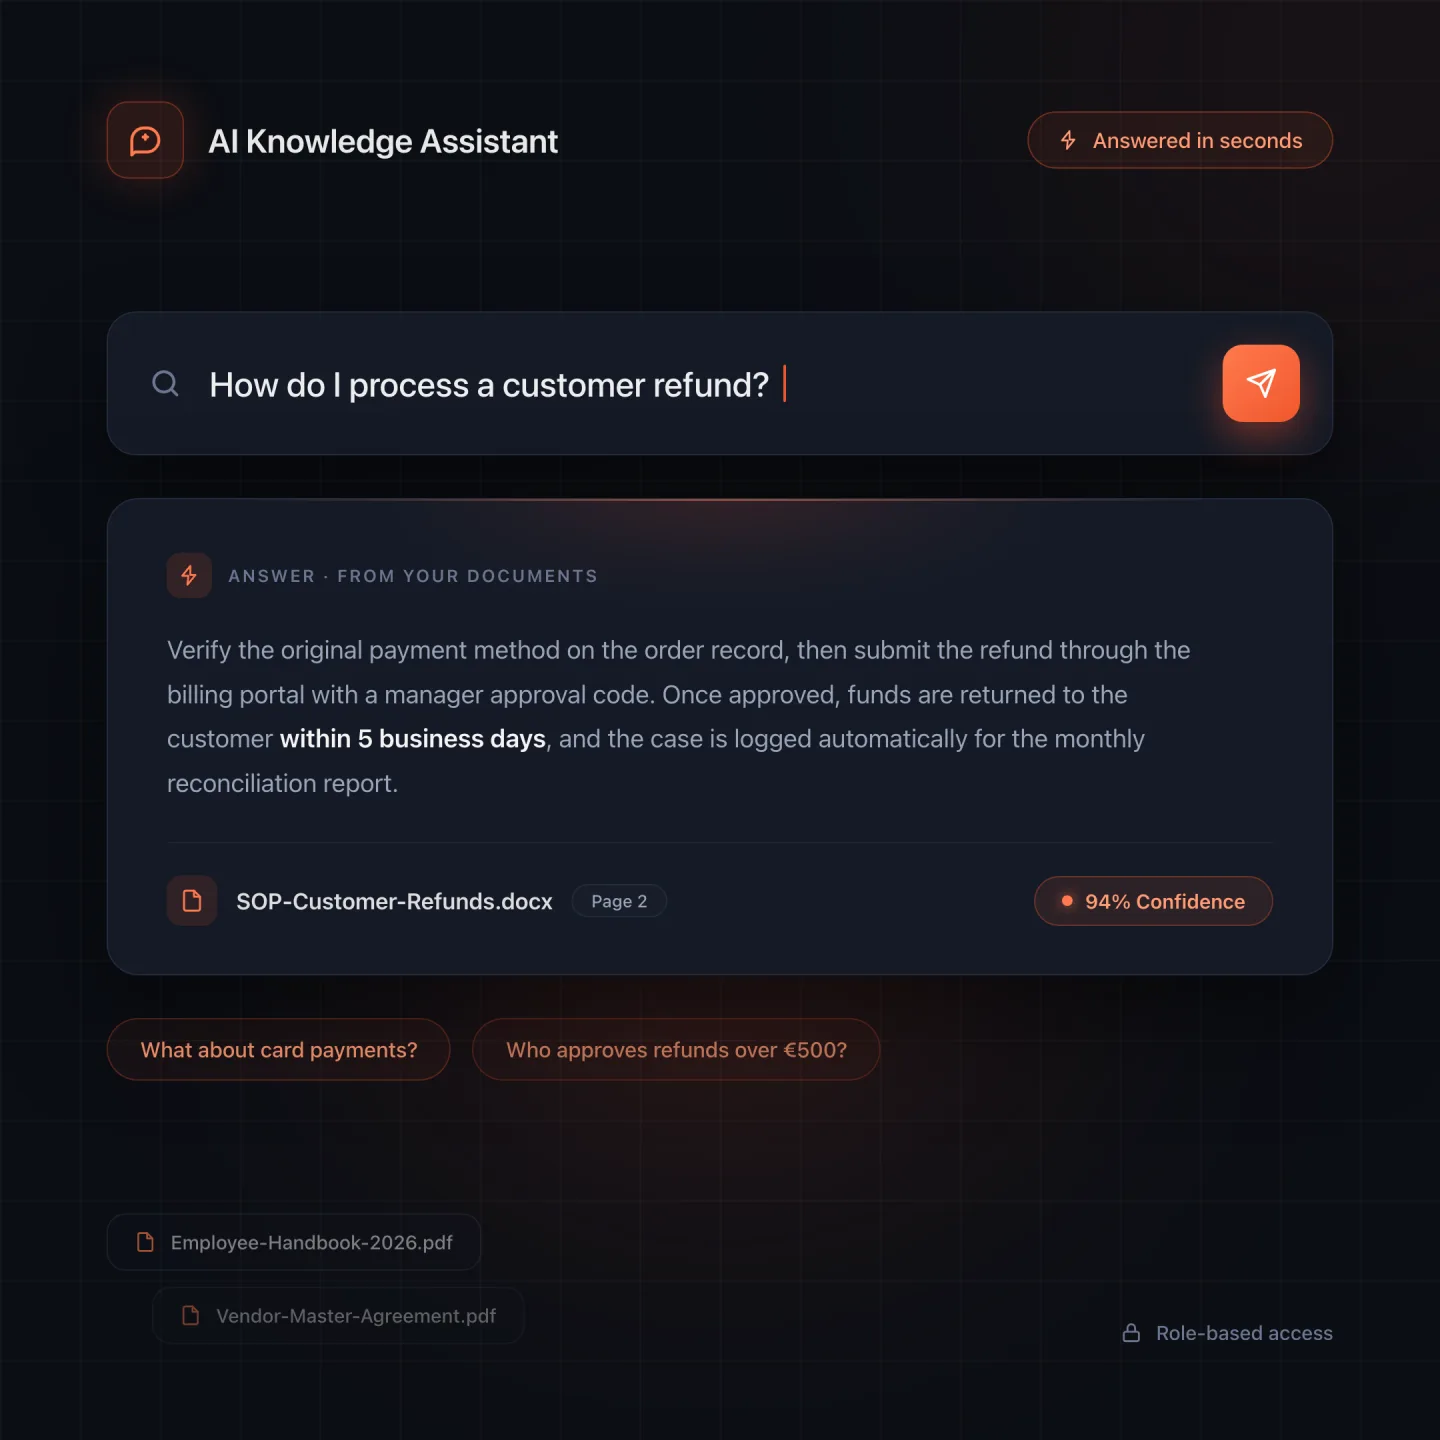Screen dimensions: 1440x1440
Task: Open the Vendor-Master-Agreement.pdf chip
Action: (338, 1316)
